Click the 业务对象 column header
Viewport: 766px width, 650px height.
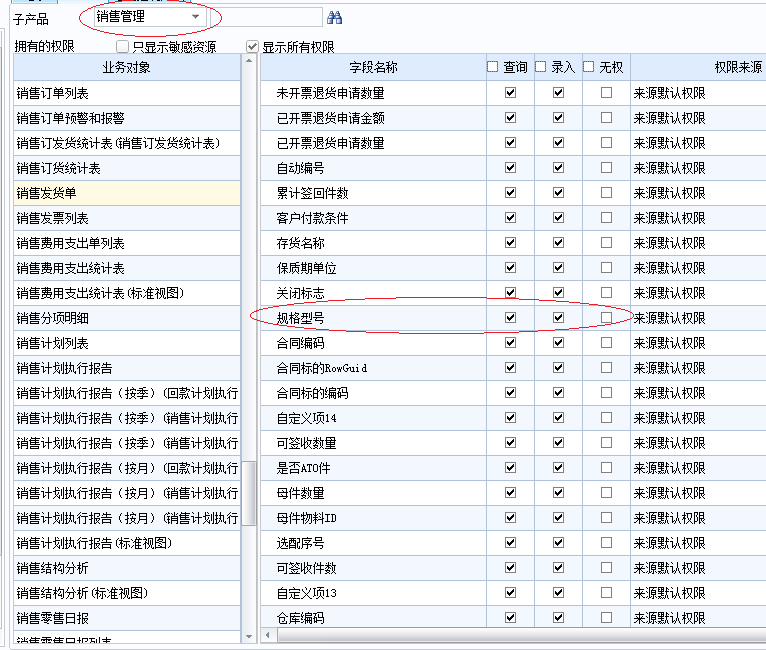[127, 67]
